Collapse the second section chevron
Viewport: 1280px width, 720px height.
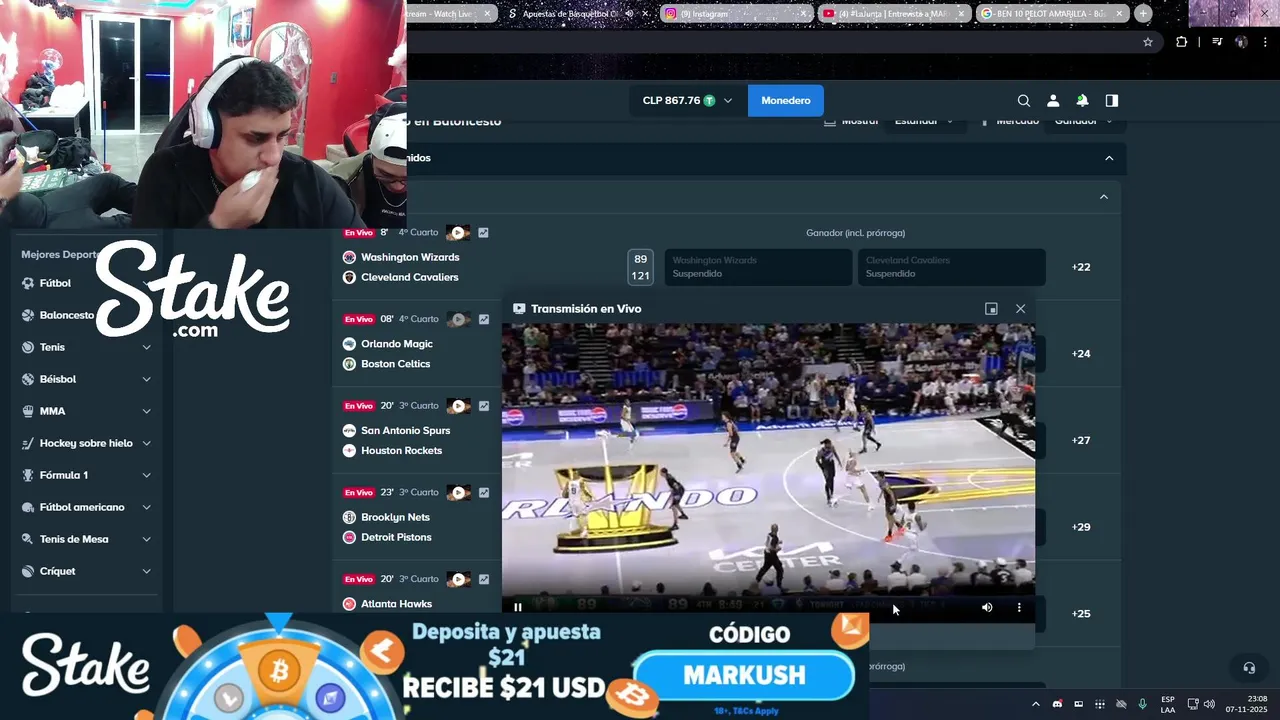tap(1104, 197)
